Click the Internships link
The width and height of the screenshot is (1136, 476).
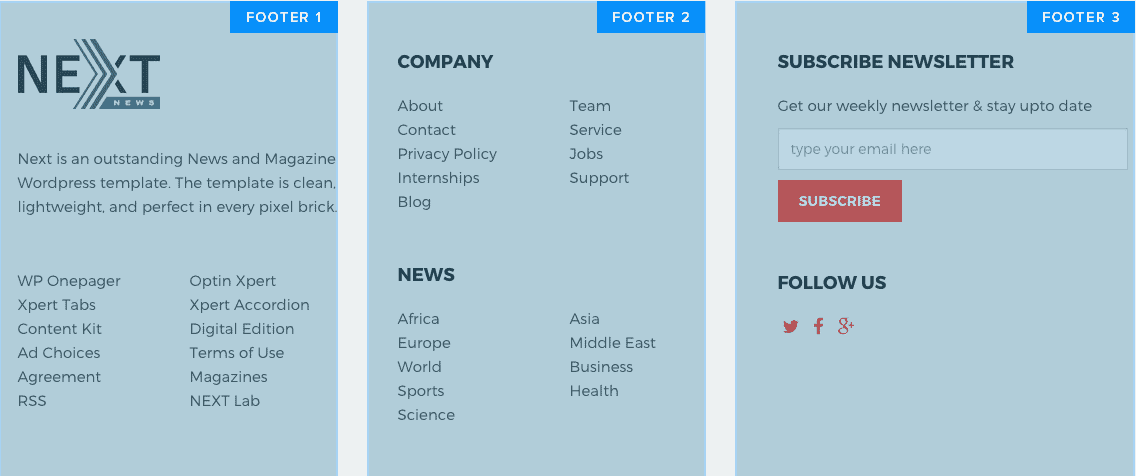pos(438,178)
